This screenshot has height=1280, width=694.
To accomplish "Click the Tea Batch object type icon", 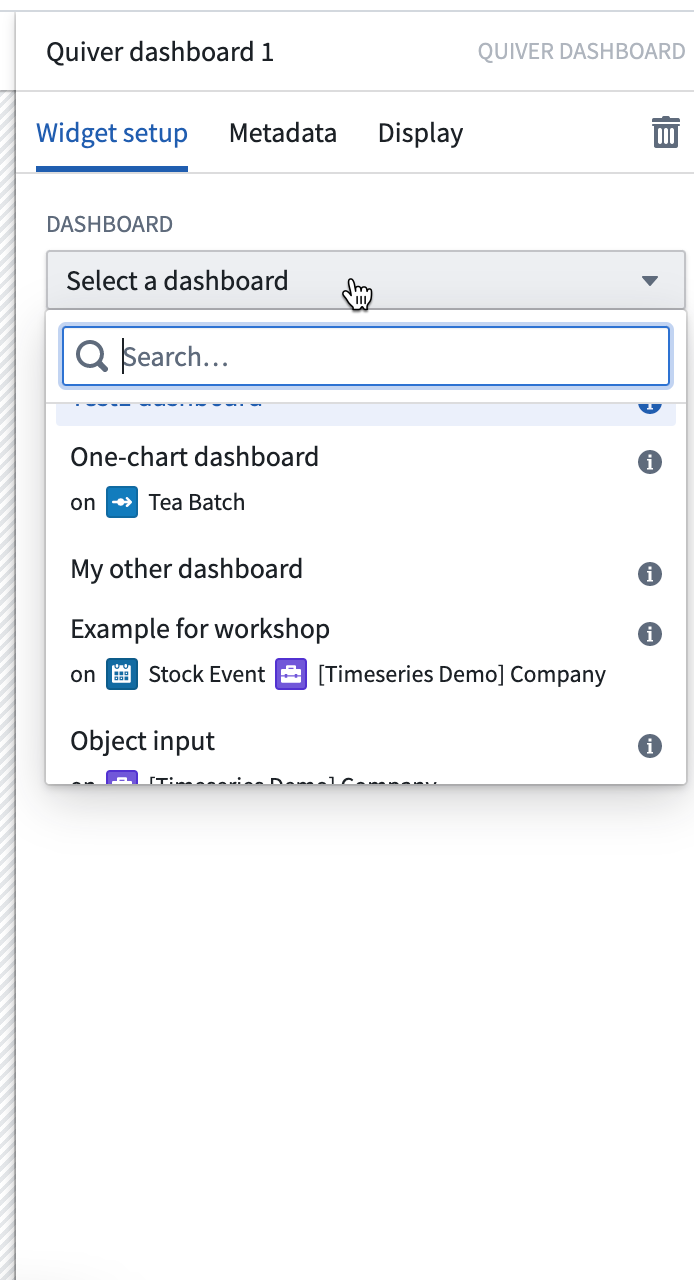I will coord(122,502).
